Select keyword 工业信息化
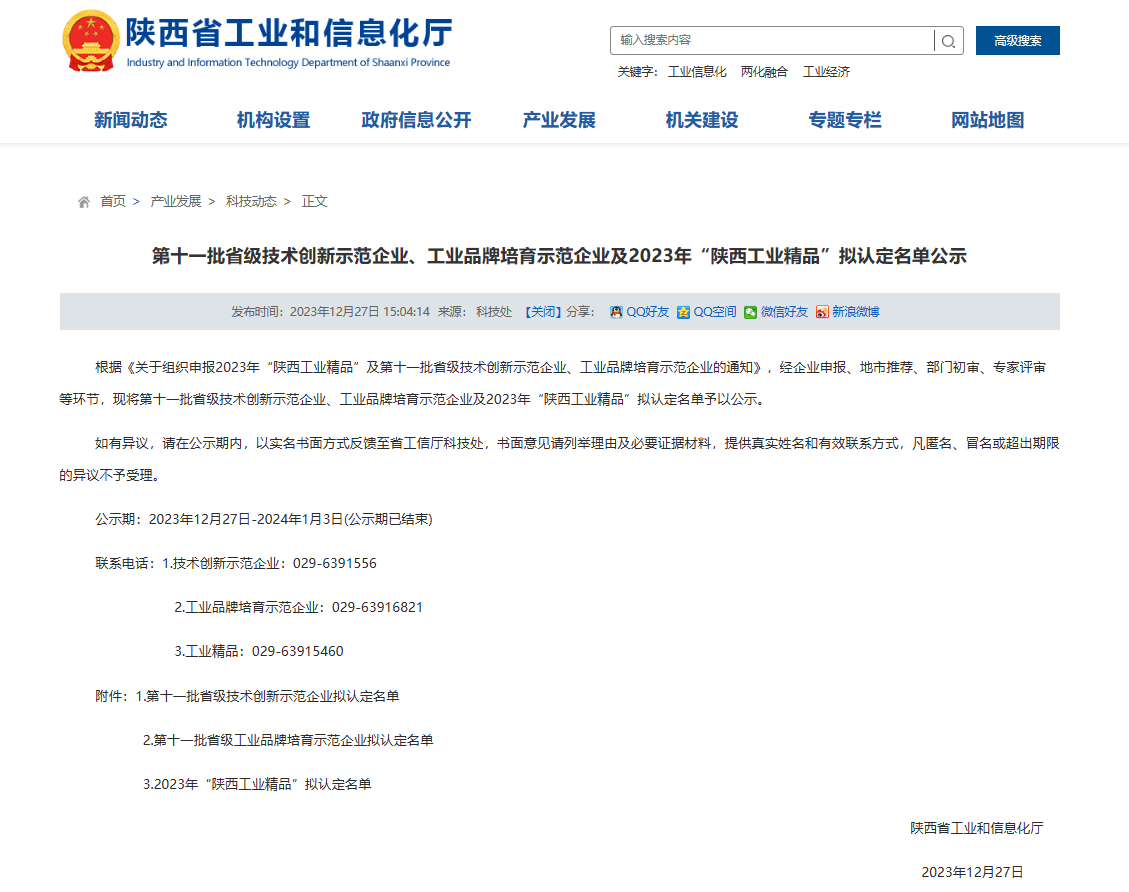Screen dimensions: 1129x892 coord(697,72)
